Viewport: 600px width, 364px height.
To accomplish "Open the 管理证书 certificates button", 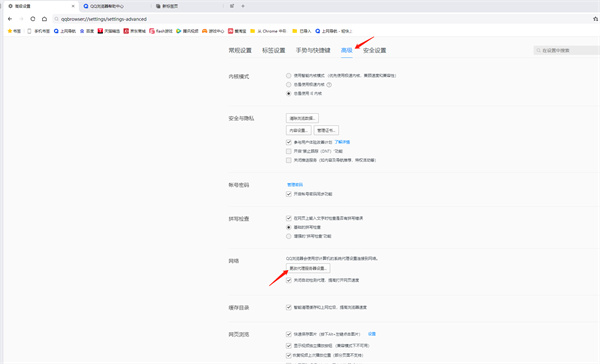I will click(x=326, y=131).
